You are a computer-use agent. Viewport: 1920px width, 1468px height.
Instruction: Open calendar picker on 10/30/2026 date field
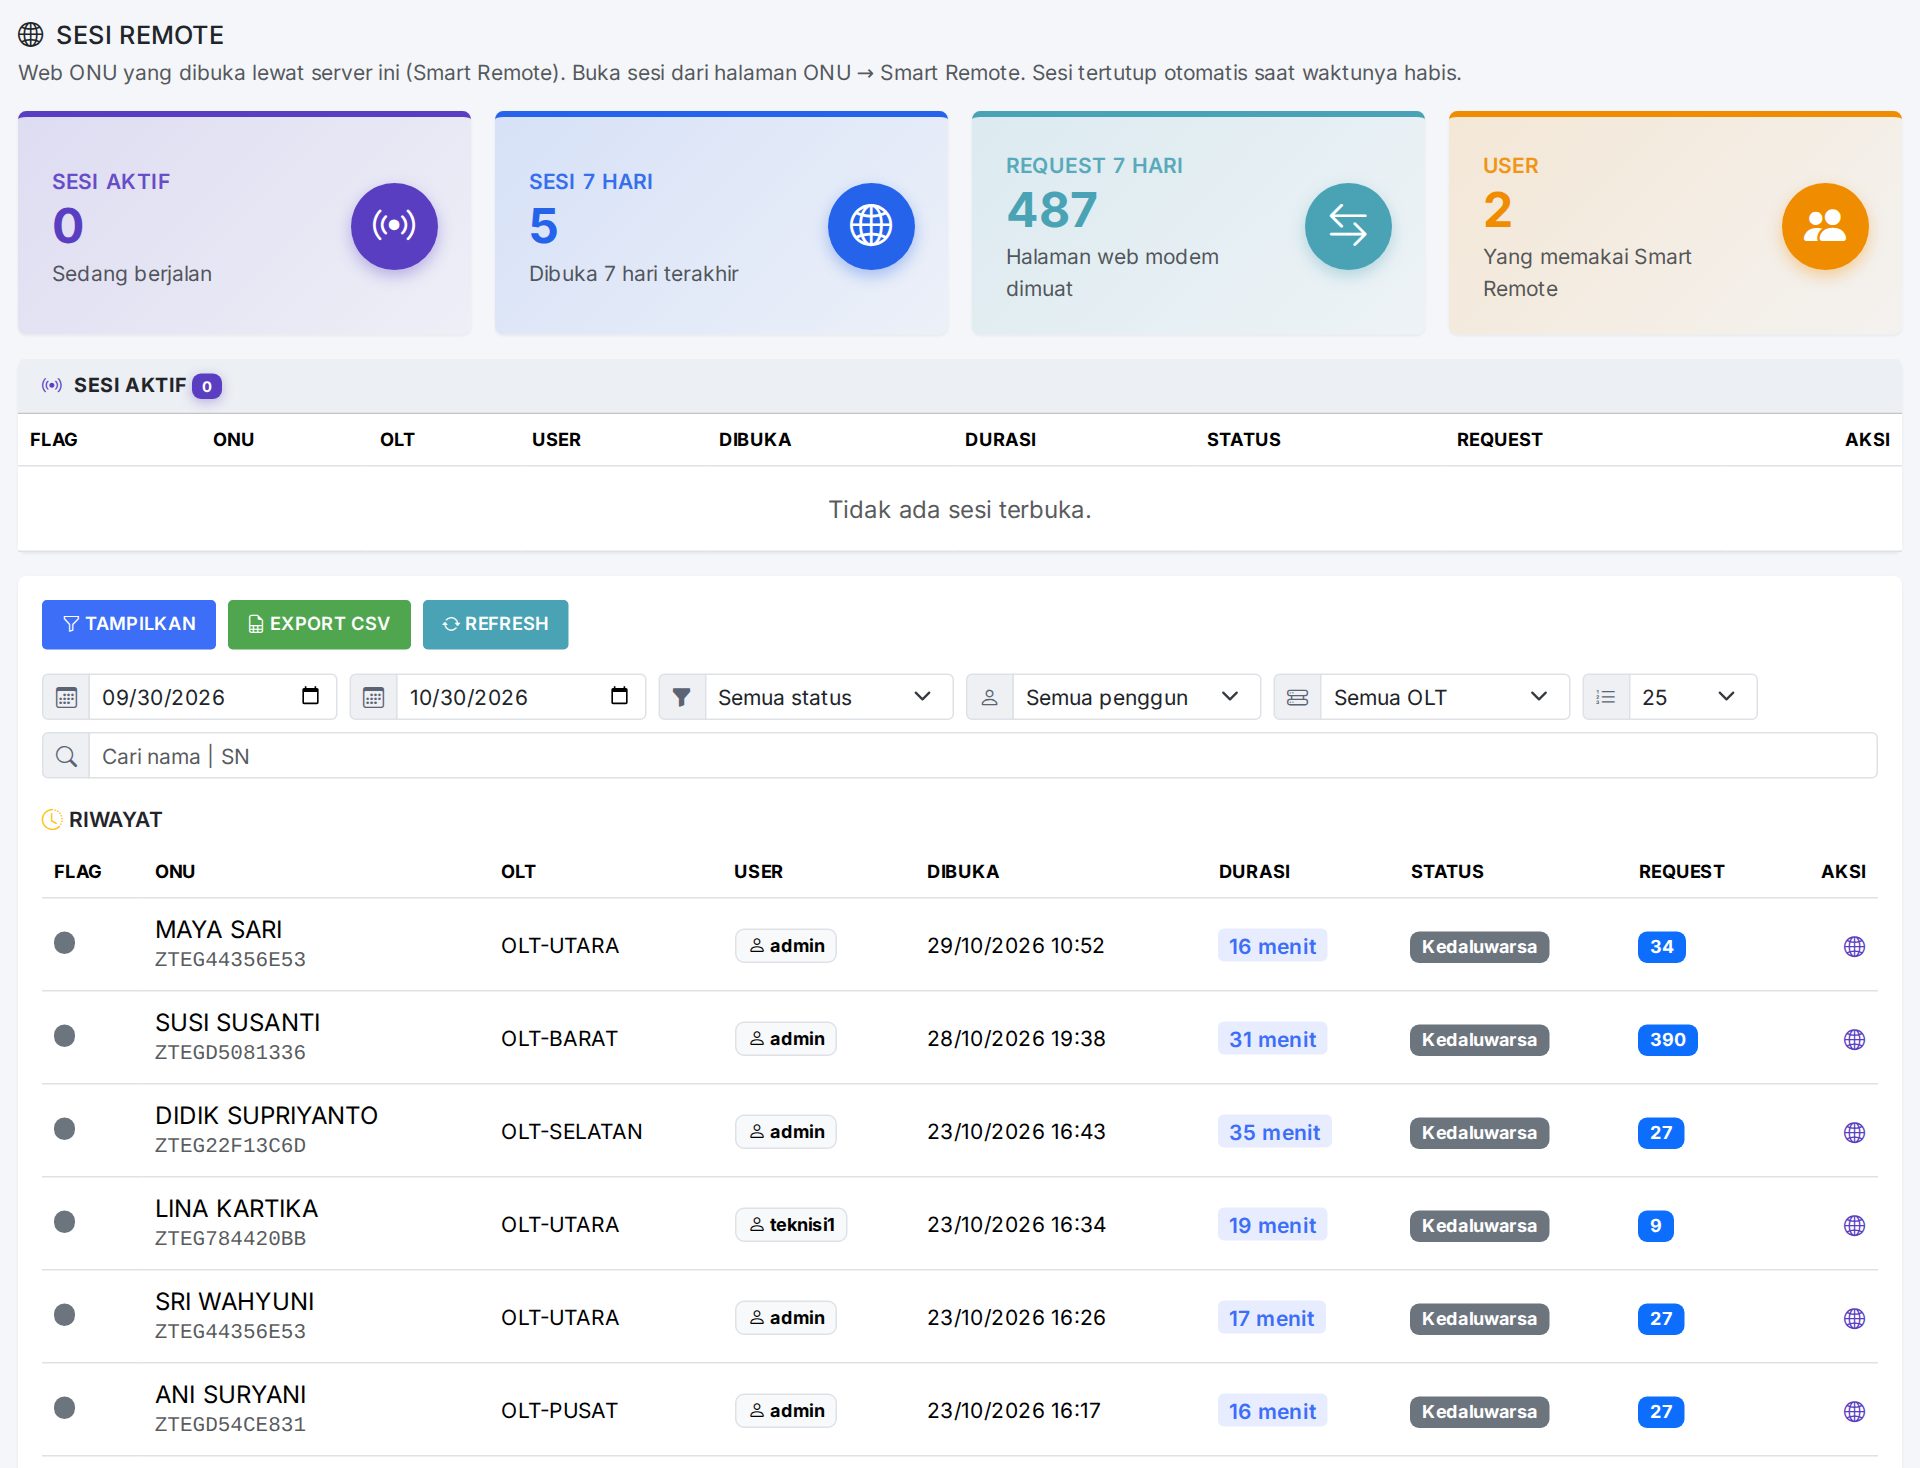[x=619, y=696]
